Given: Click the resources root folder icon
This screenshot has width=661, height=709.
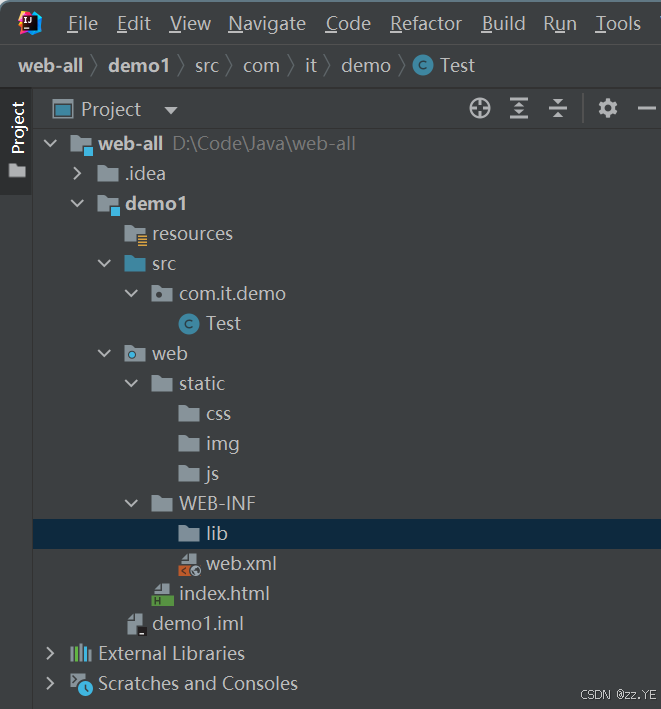Looking at the screenshot, I should click(136, 235).
